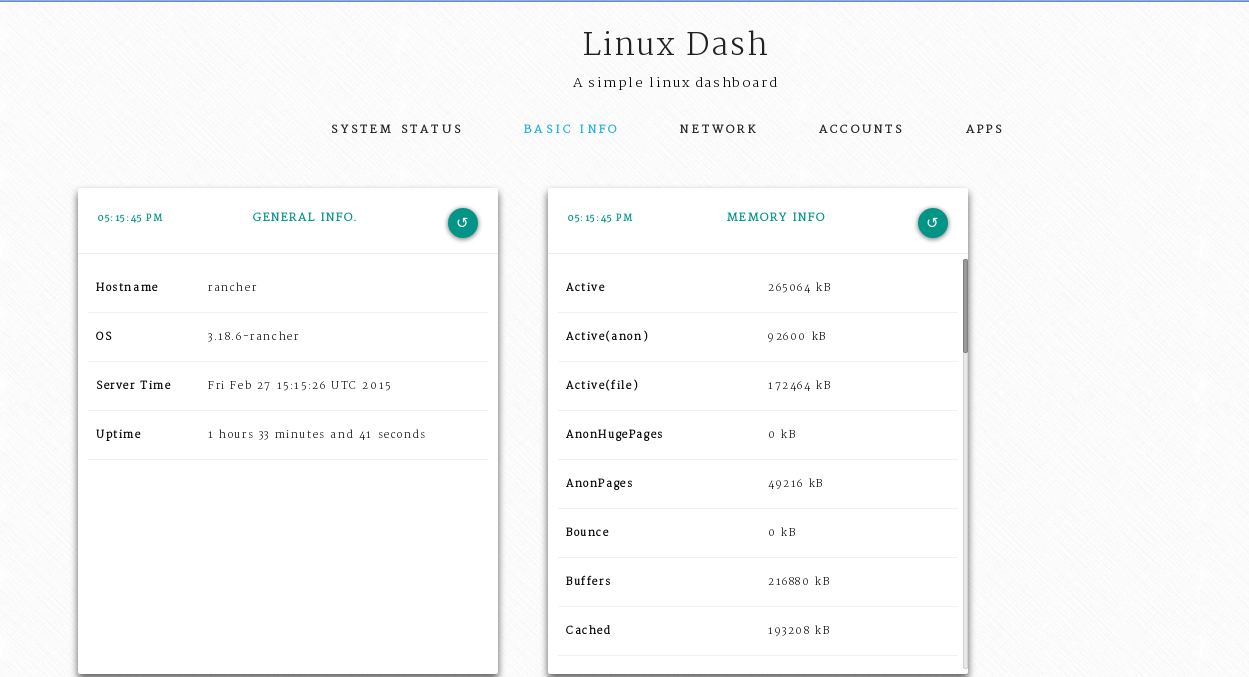Click the Server Time value

[x=299, y=385]
